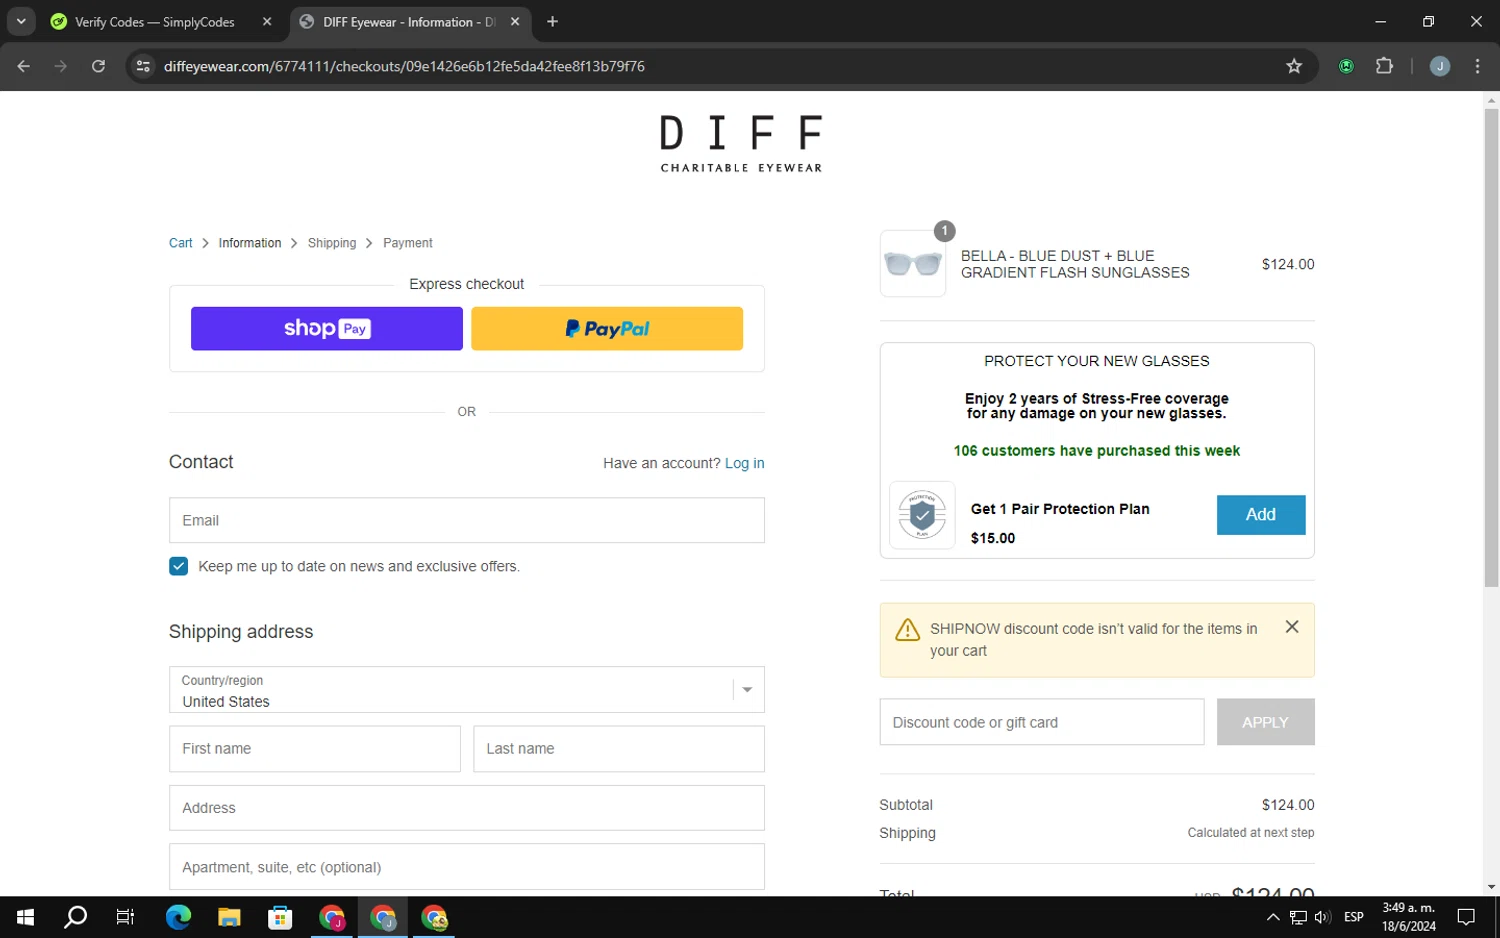Image resolution: width=1500 pixels, height=938 pixels.
Task: Click the Apartment, suite, etc field
Action: click(x=467, y=867)
